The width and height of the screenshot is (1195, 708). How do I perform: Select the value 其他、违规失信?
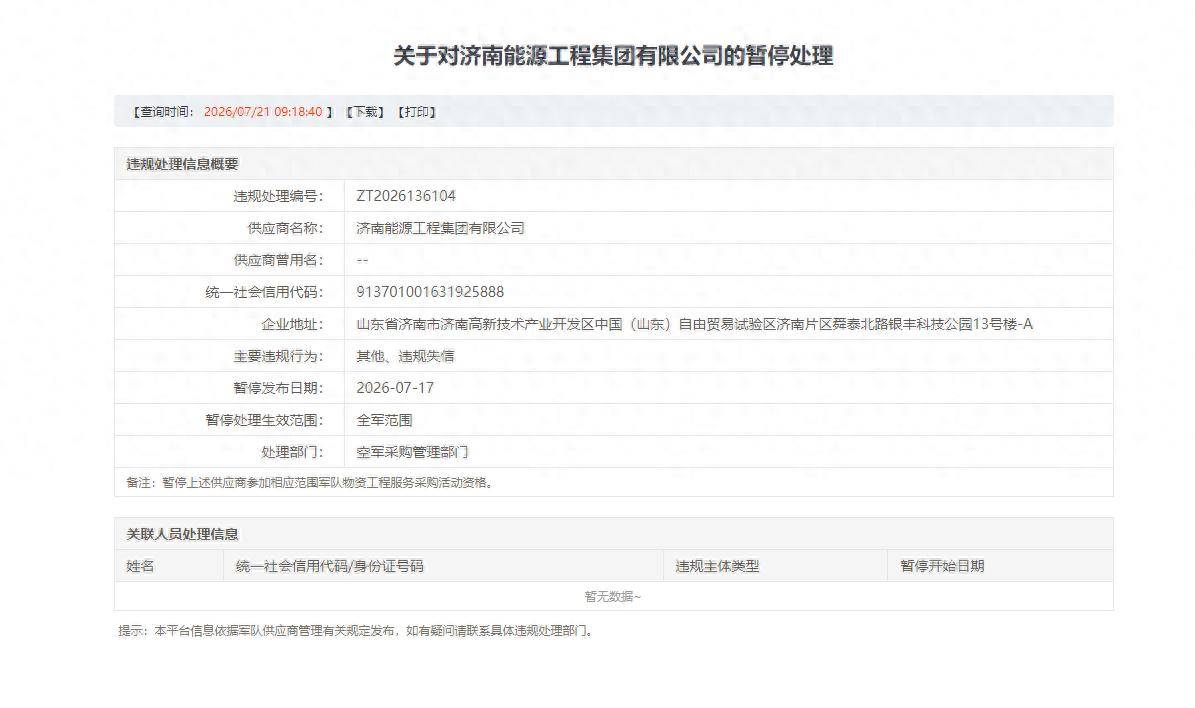[x=405, y=356]
